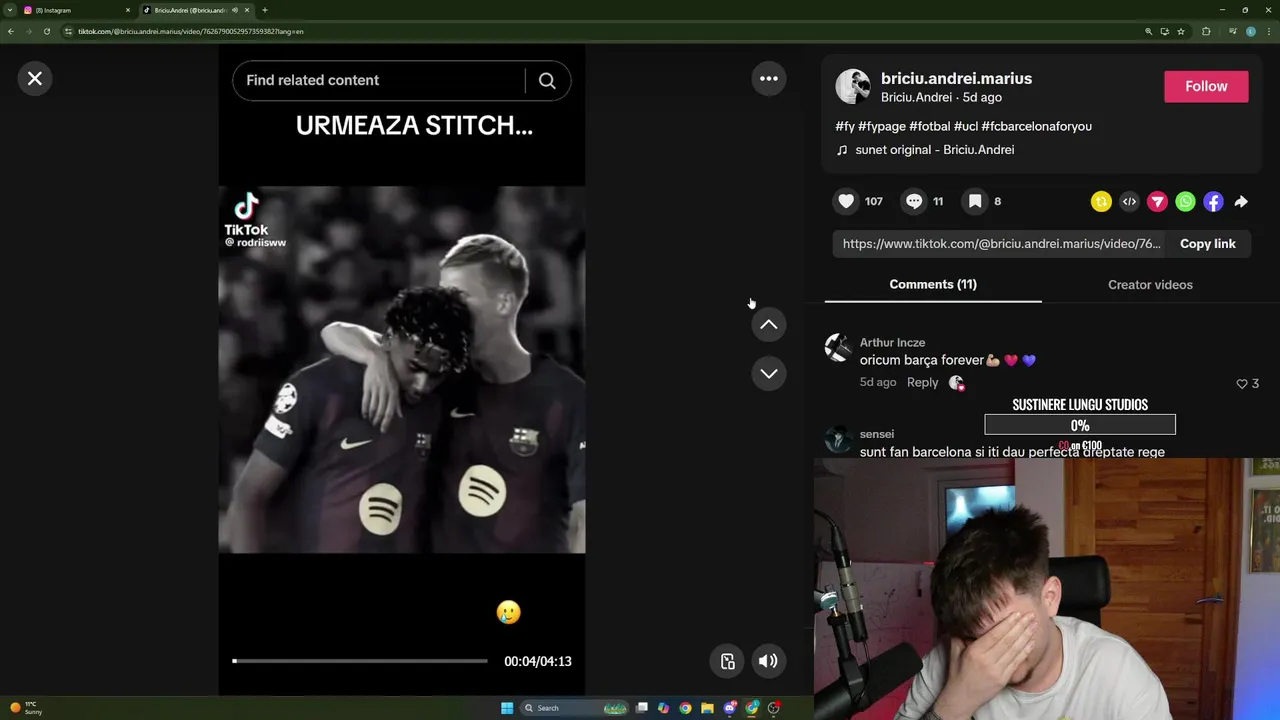Share the video to Facebook
Image resolution: width=1280 pixels, height=720 pixels.
pyautogui.click(x=1213, y=201)
